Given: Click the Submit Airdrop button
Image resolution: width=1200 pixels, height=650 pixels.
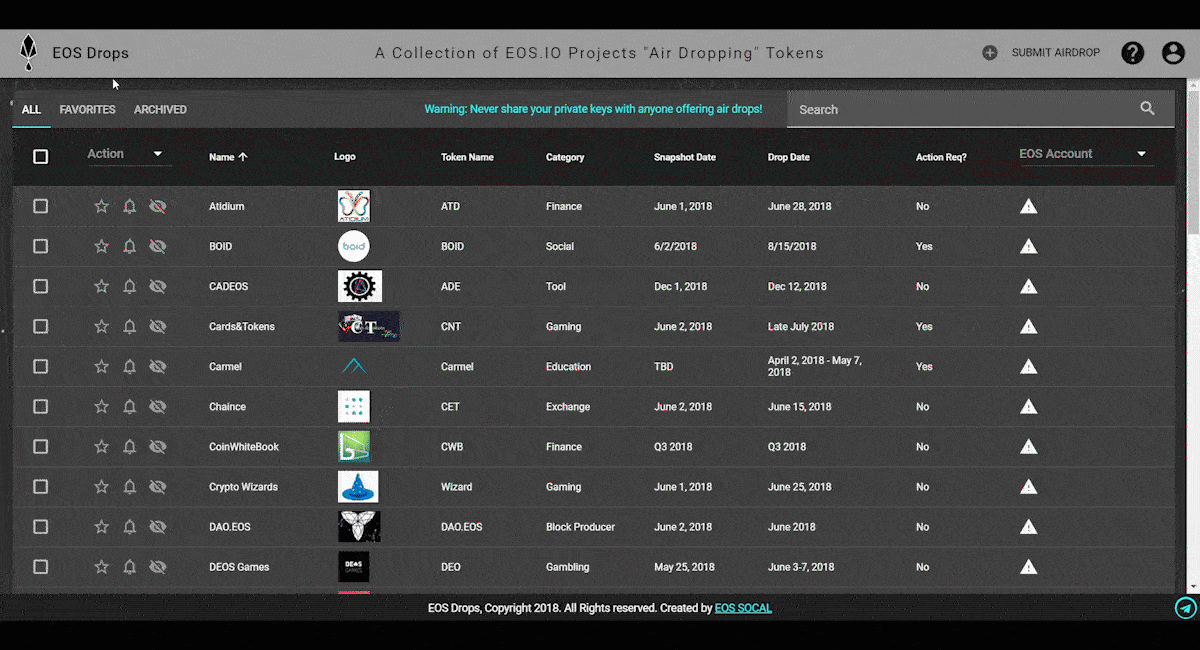Looking at the screenshot, I should 1042,53.
